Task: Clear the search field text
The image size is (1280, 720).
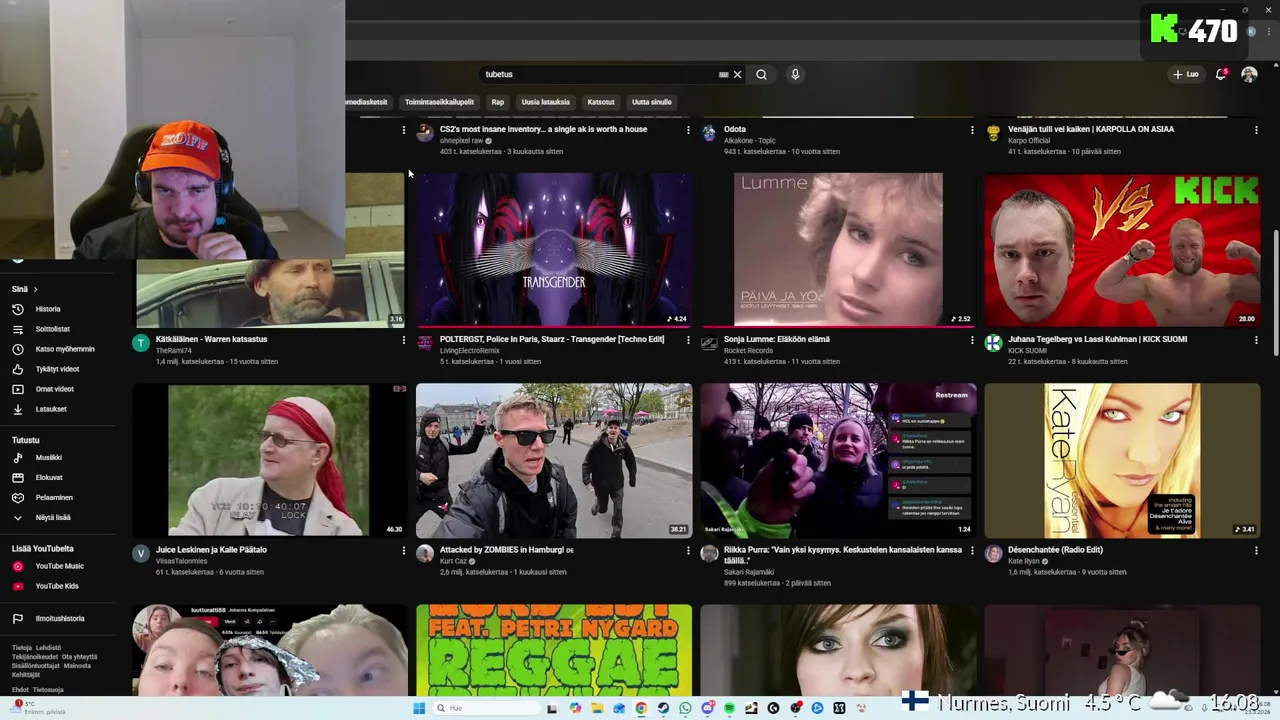Action: 737,74
